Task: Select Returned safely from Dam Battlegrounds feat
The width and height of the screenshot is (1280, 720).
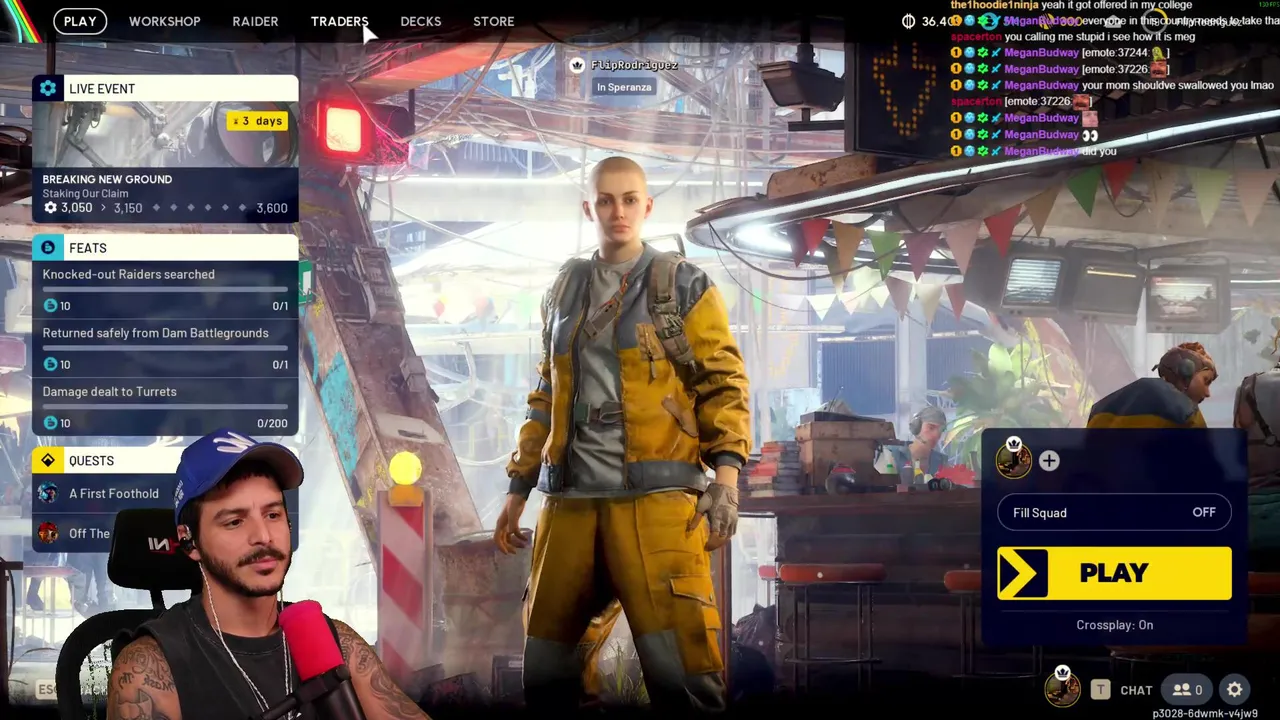Action: tap(165, 348)
